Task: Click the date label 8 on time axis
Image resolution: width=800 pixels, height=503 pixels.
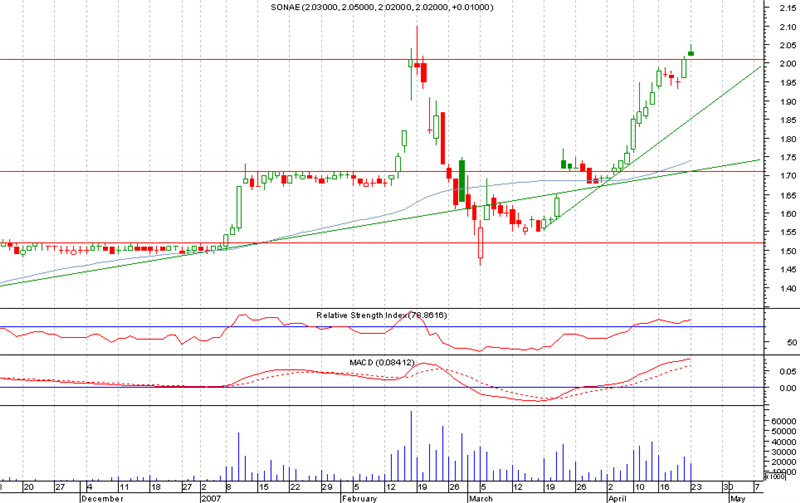Action: coord(229,487)
